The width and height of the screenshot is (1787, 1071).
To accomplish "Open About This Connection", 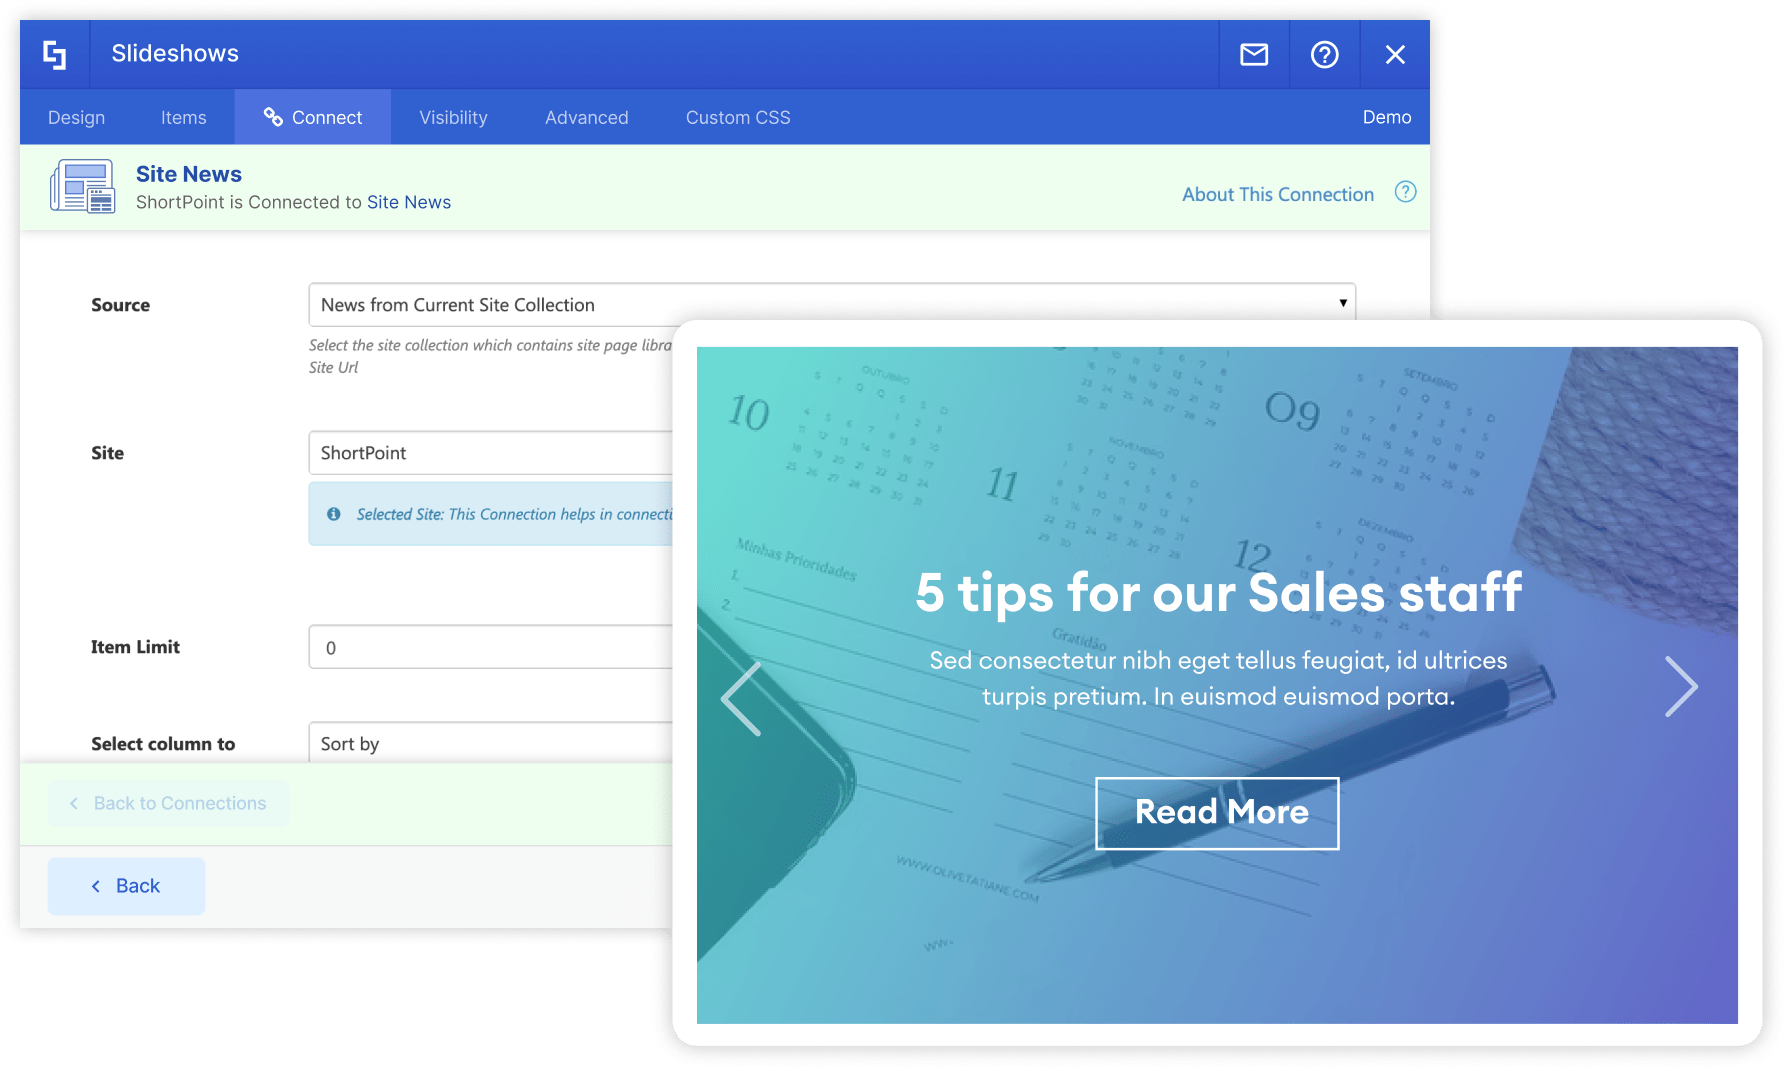I will 1278,193.
